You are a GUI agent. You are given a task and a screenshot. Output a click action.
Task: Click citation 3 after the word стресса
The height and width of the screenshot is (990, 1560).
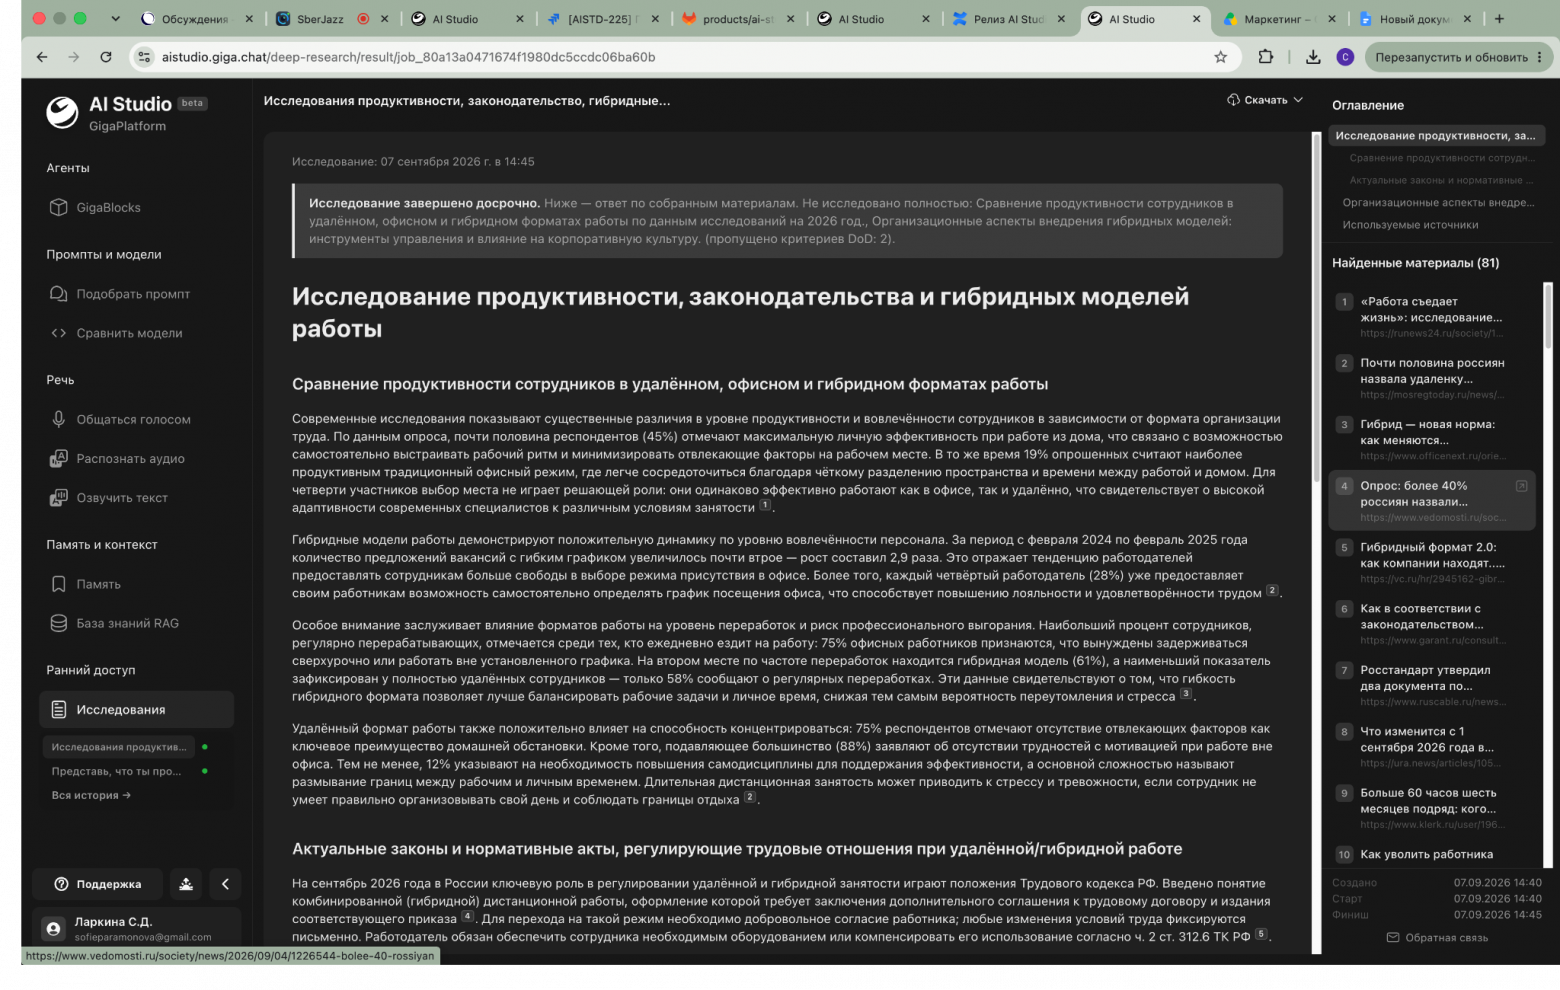pyautogui.click(x=1186, y=694)
